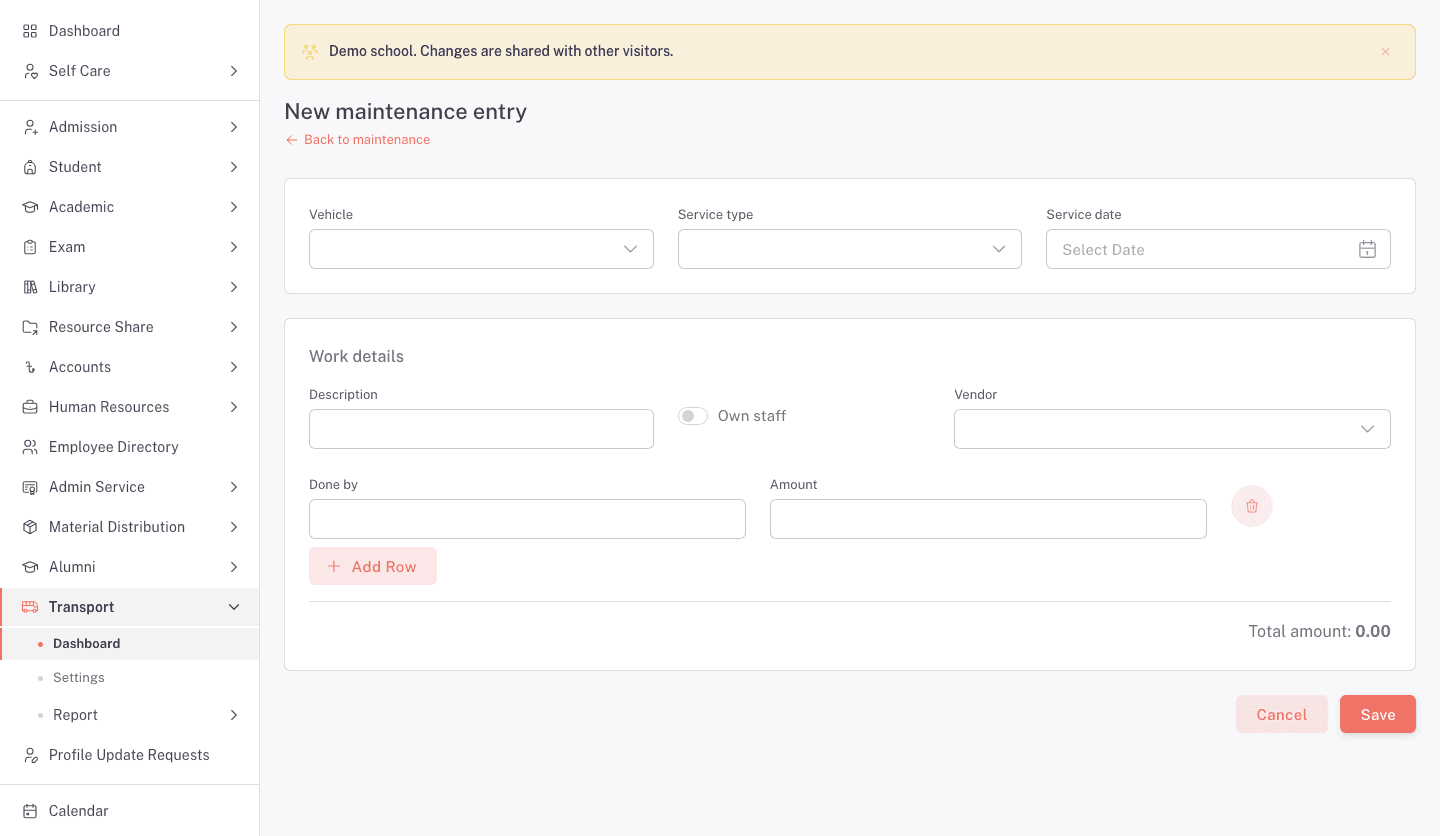Open Settings under Transport
The height and width of the screenshot is (836, 1440).
pyautogui.click(x=79, y=678)
